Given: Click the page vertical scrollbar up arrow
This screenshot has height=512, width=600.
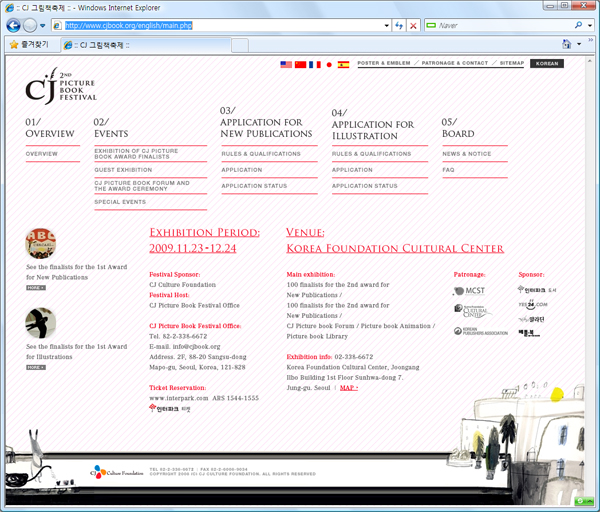Looking at the screenshot, I should (x=590, y=61).
